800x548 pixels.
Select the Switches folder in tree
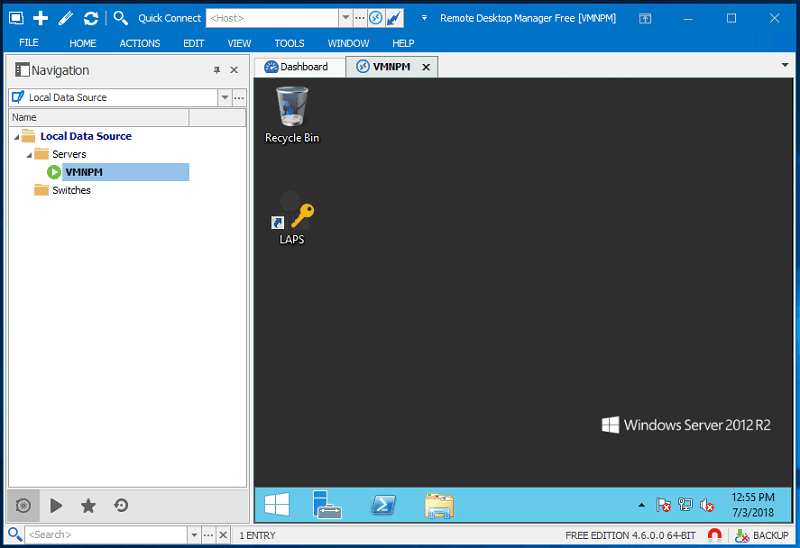pyautogui.click(x=71, y=190)
